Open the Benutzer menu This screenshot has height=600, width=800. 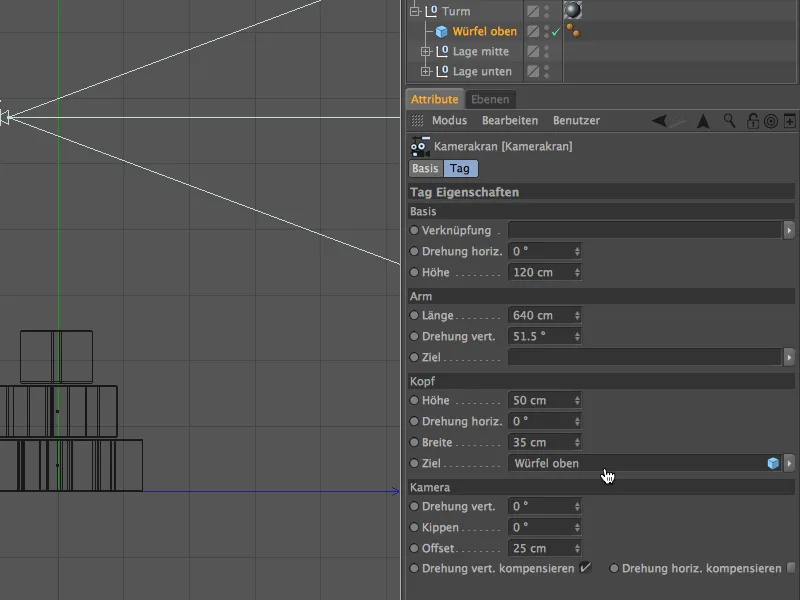coord(576,120)
